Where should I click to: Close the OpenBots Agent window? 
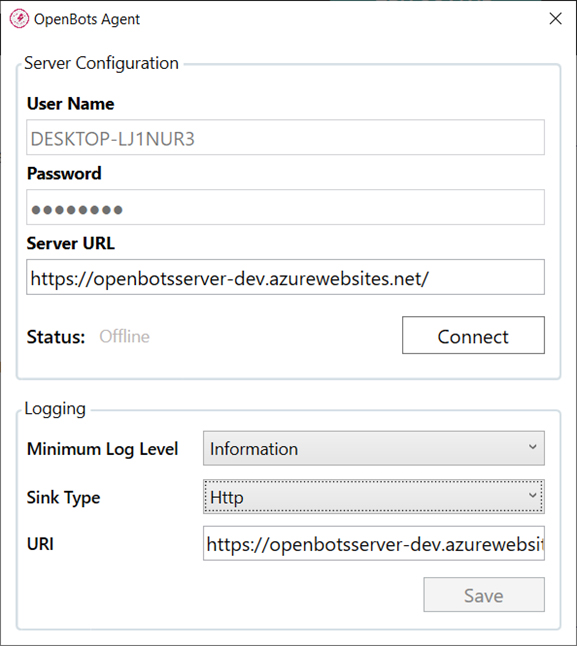555,19
